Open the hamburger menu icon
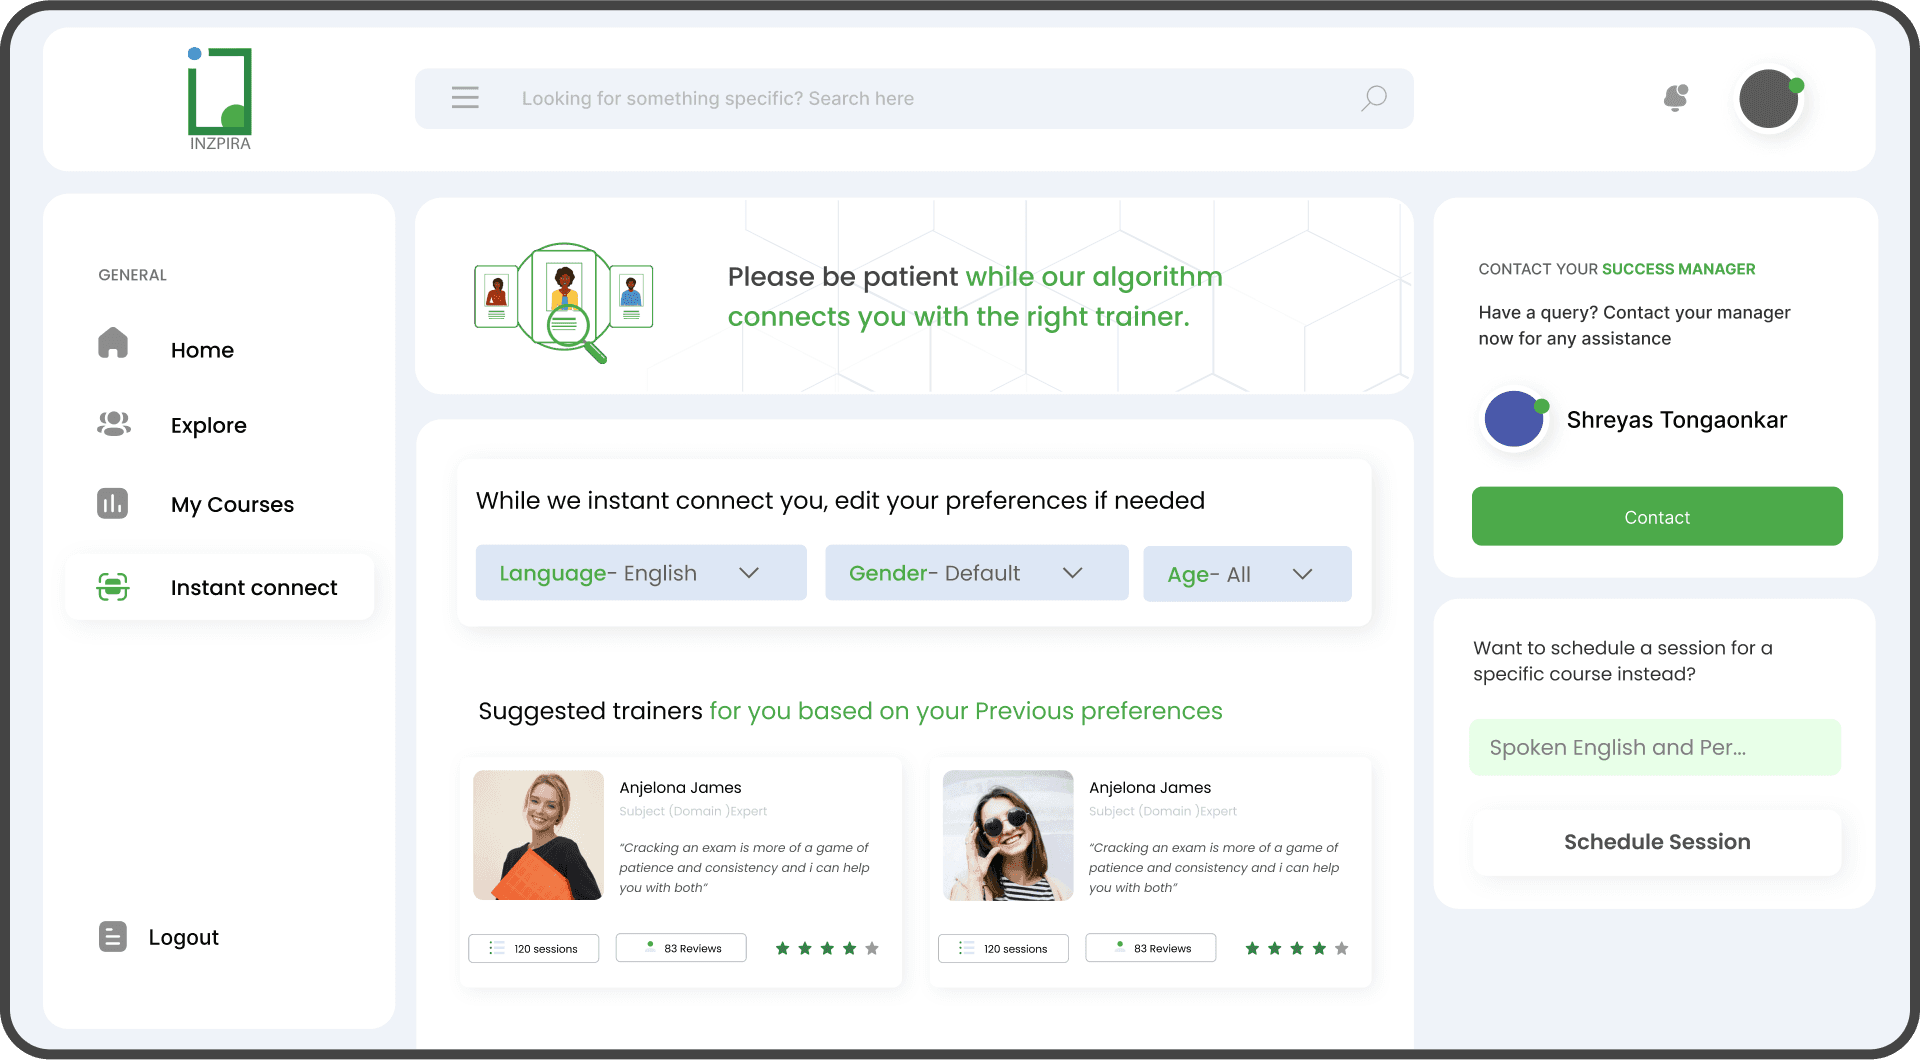This screenshot has width=1920, height=1060. tap(465, 98)
